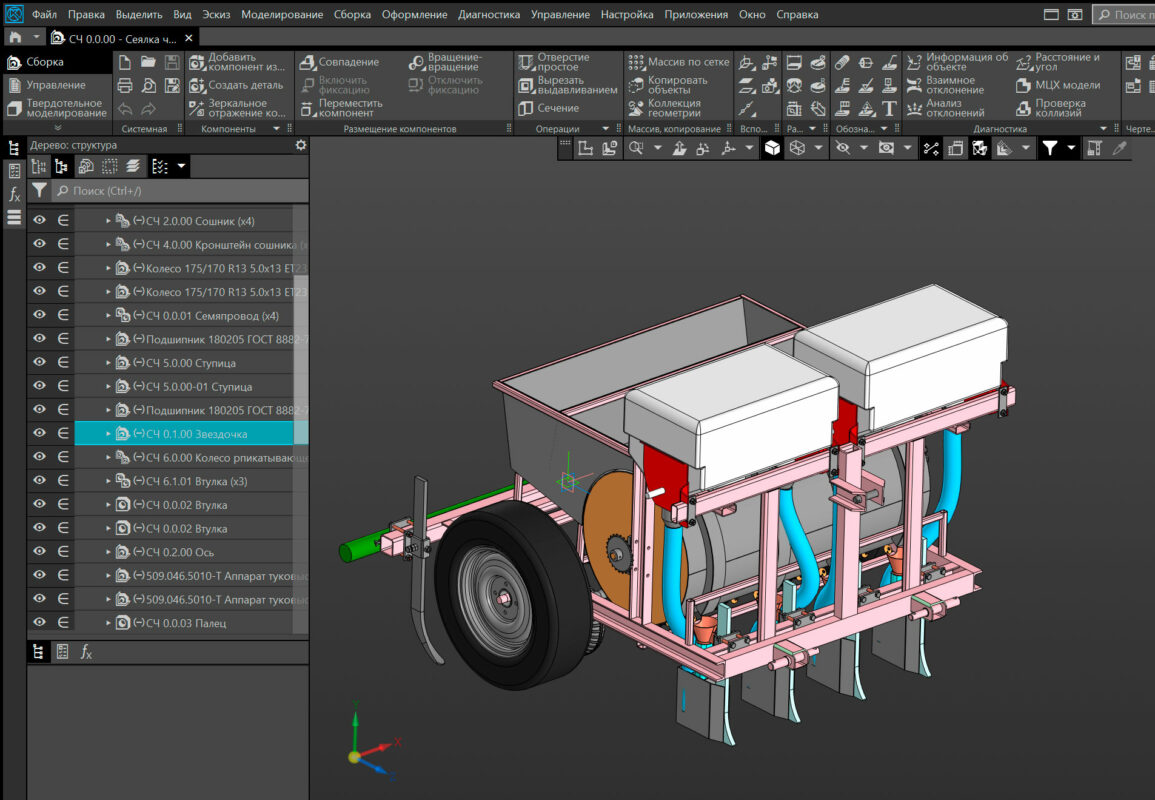1155x800 pixels.
Task: Open dropdown arrow next to tree checklist icon
Action: [x=181, y=166]
